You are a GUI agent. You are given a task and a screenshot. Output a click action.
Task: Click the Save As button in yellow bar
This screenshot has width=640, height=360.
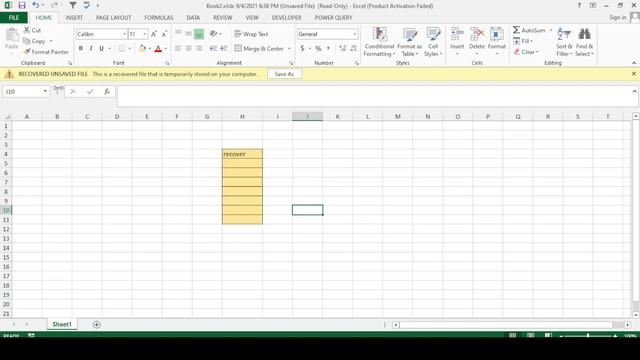[x=284, y=74]
